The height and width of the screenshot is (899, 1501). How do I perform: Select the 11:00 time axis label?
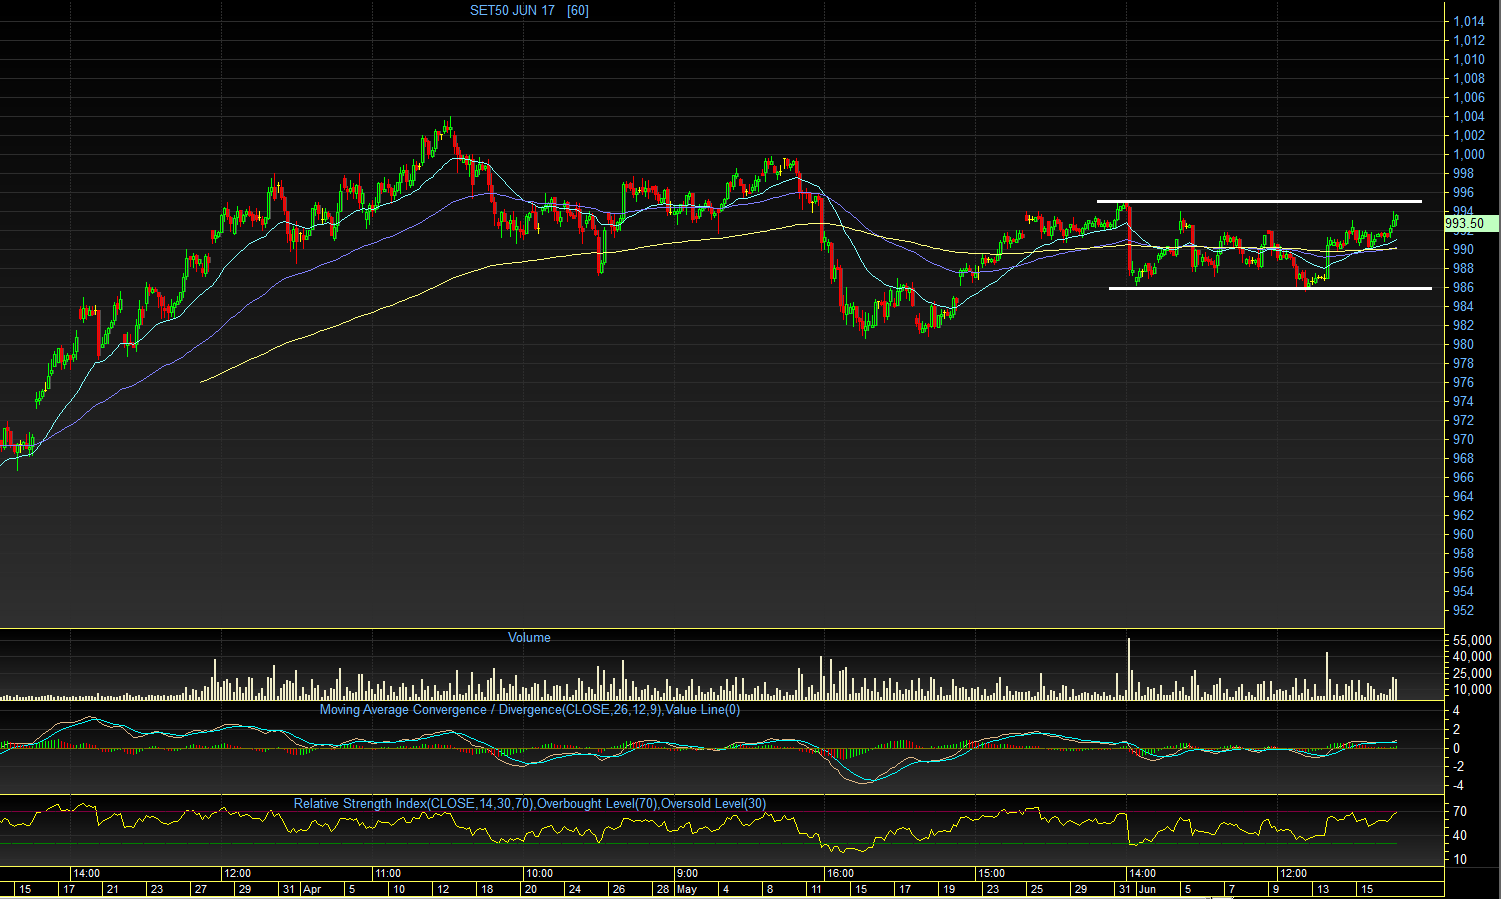point(387,873)
